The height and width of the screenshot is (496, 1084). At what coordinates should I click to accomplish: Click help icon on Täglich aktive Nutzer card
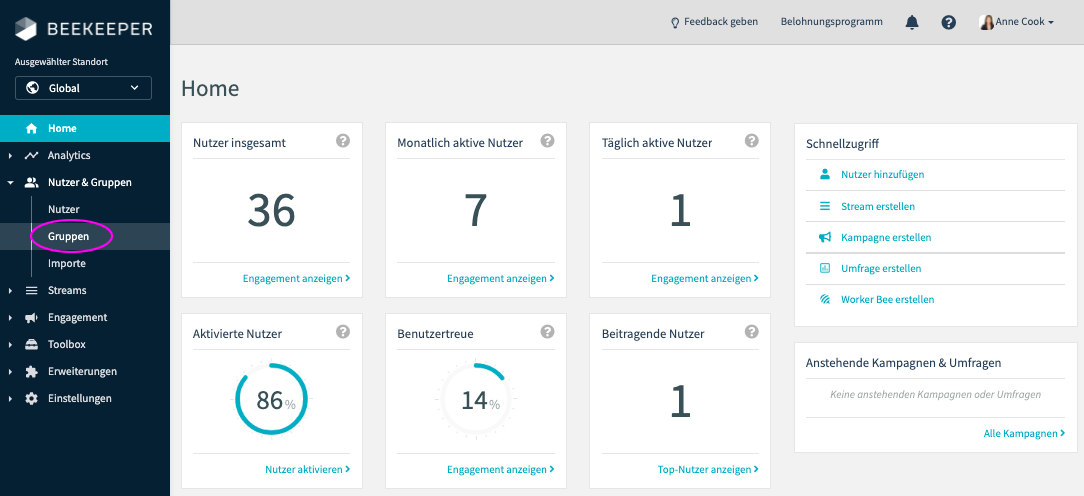point(751,141)
